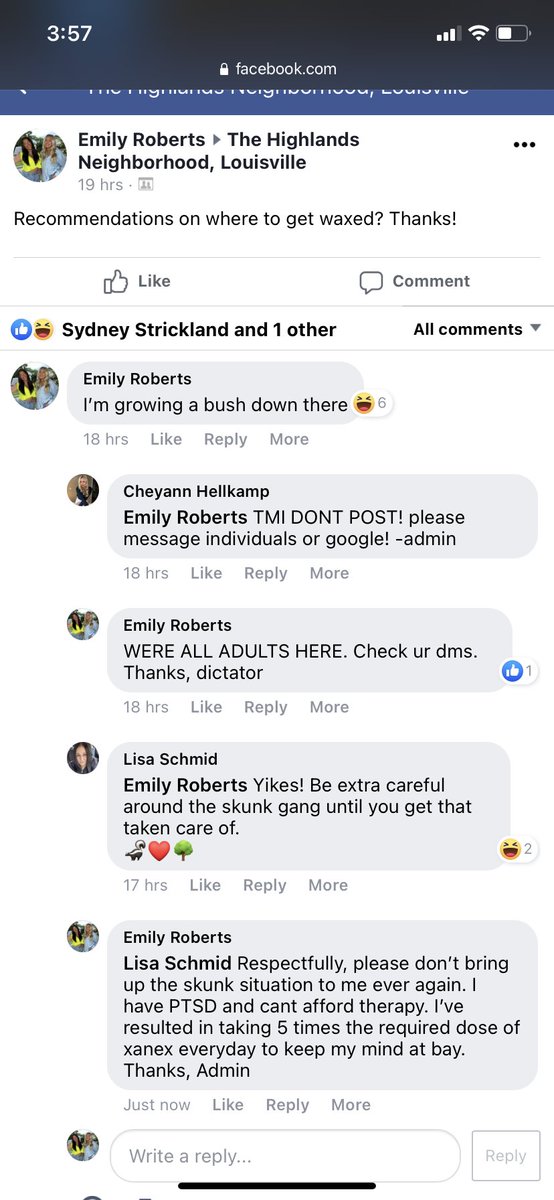The width and height of the screenshot is (554, 1200).
Task: Tap laughing reaction on skunk gang comment
Action: point(518,850)
